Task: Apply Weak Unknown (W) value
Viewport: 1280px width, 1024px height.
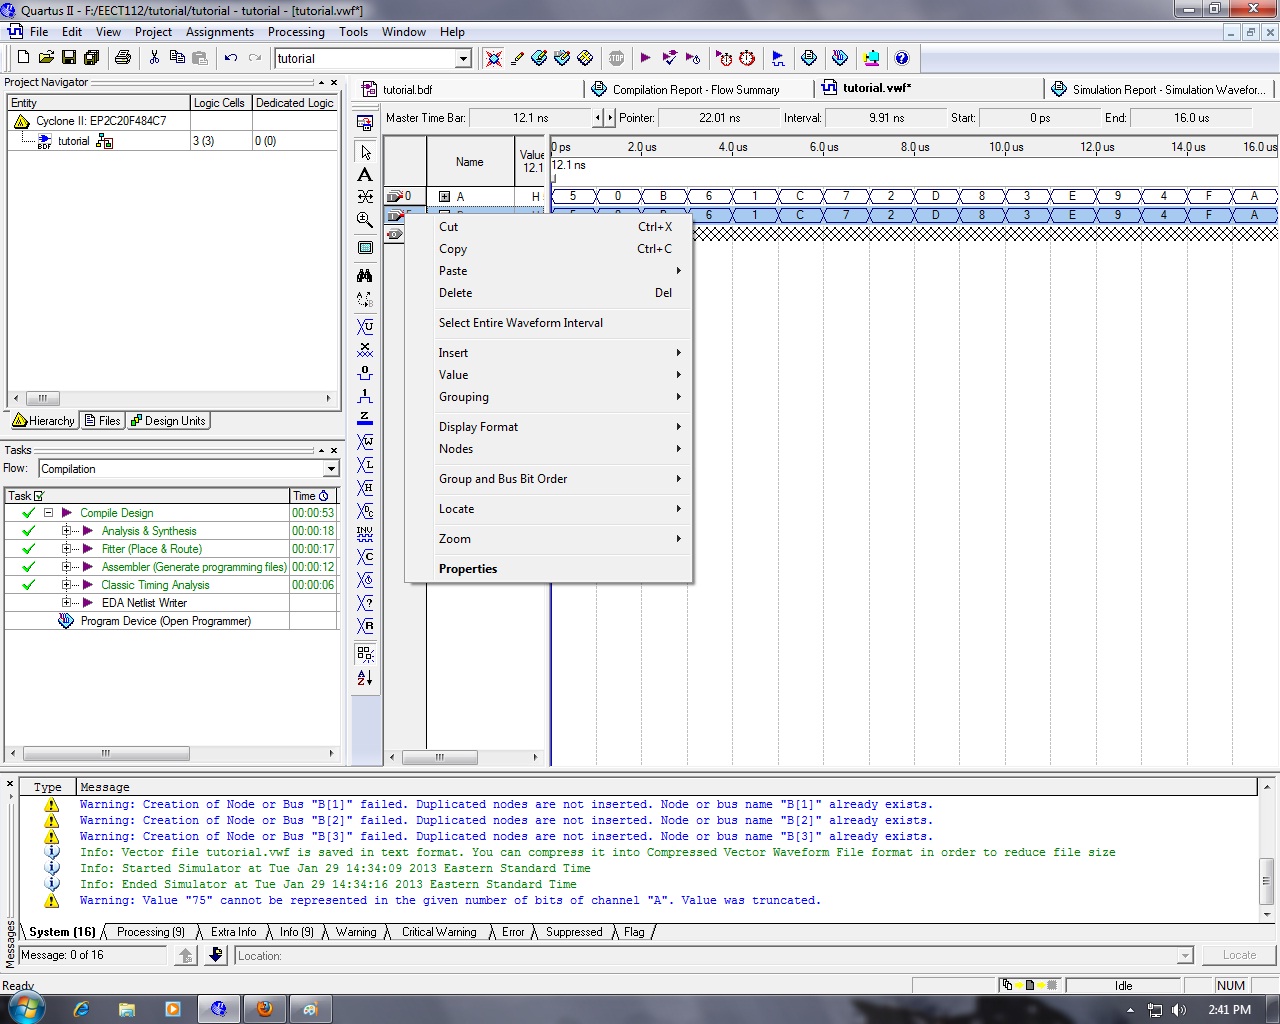Action: (365, 442)
